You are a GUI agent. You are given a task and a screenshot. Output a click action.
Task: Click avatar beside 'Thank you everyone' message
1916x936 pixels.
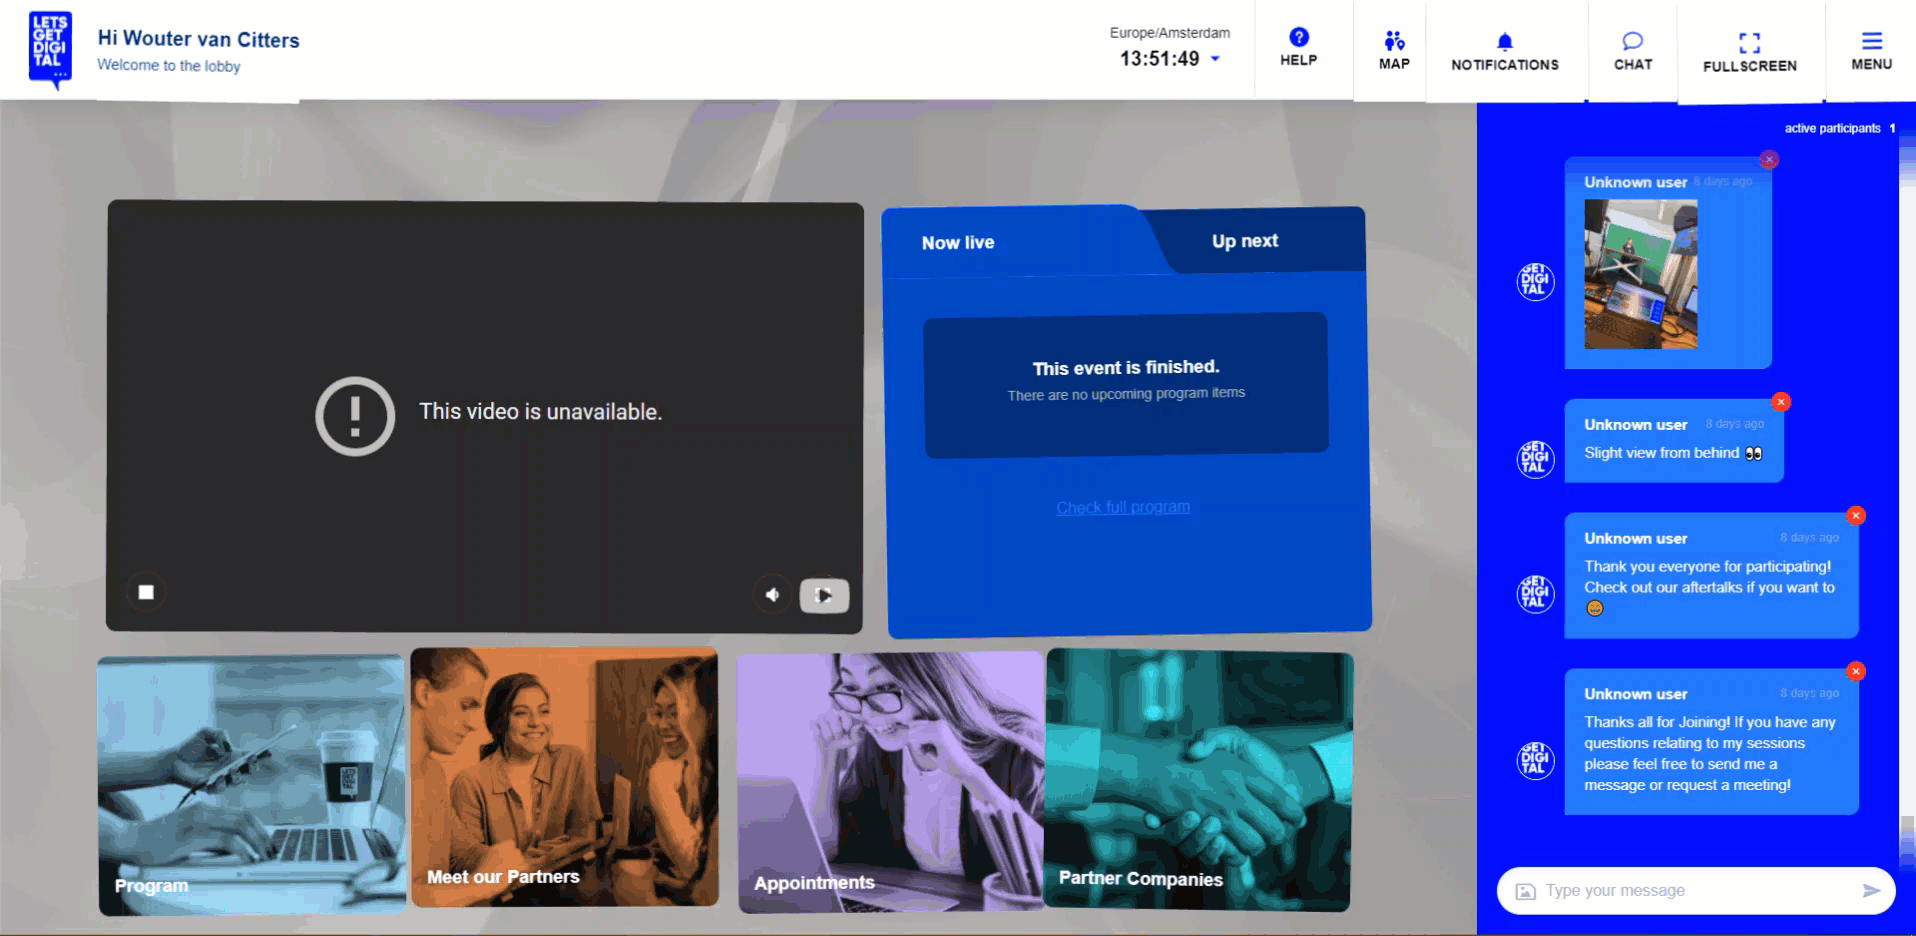pos(1535,593)
